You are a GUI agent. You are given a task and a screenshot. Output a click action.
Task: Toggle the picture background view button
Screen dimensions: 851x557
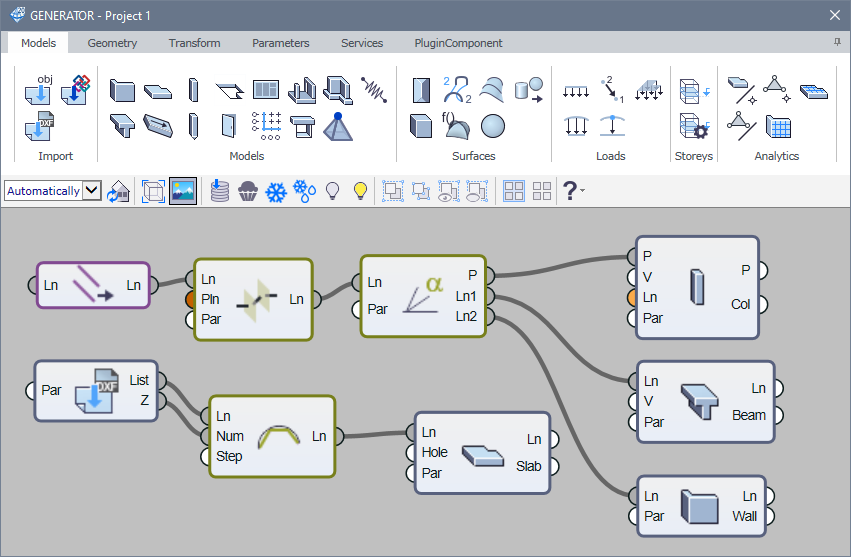(x=182, y=191)
